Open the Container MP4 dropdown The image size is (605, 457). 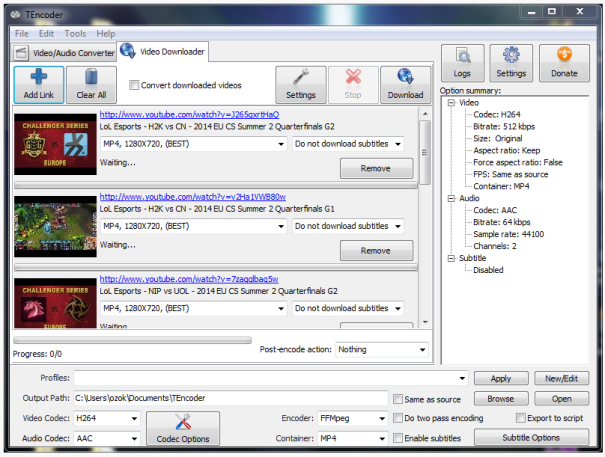(352, 438)
